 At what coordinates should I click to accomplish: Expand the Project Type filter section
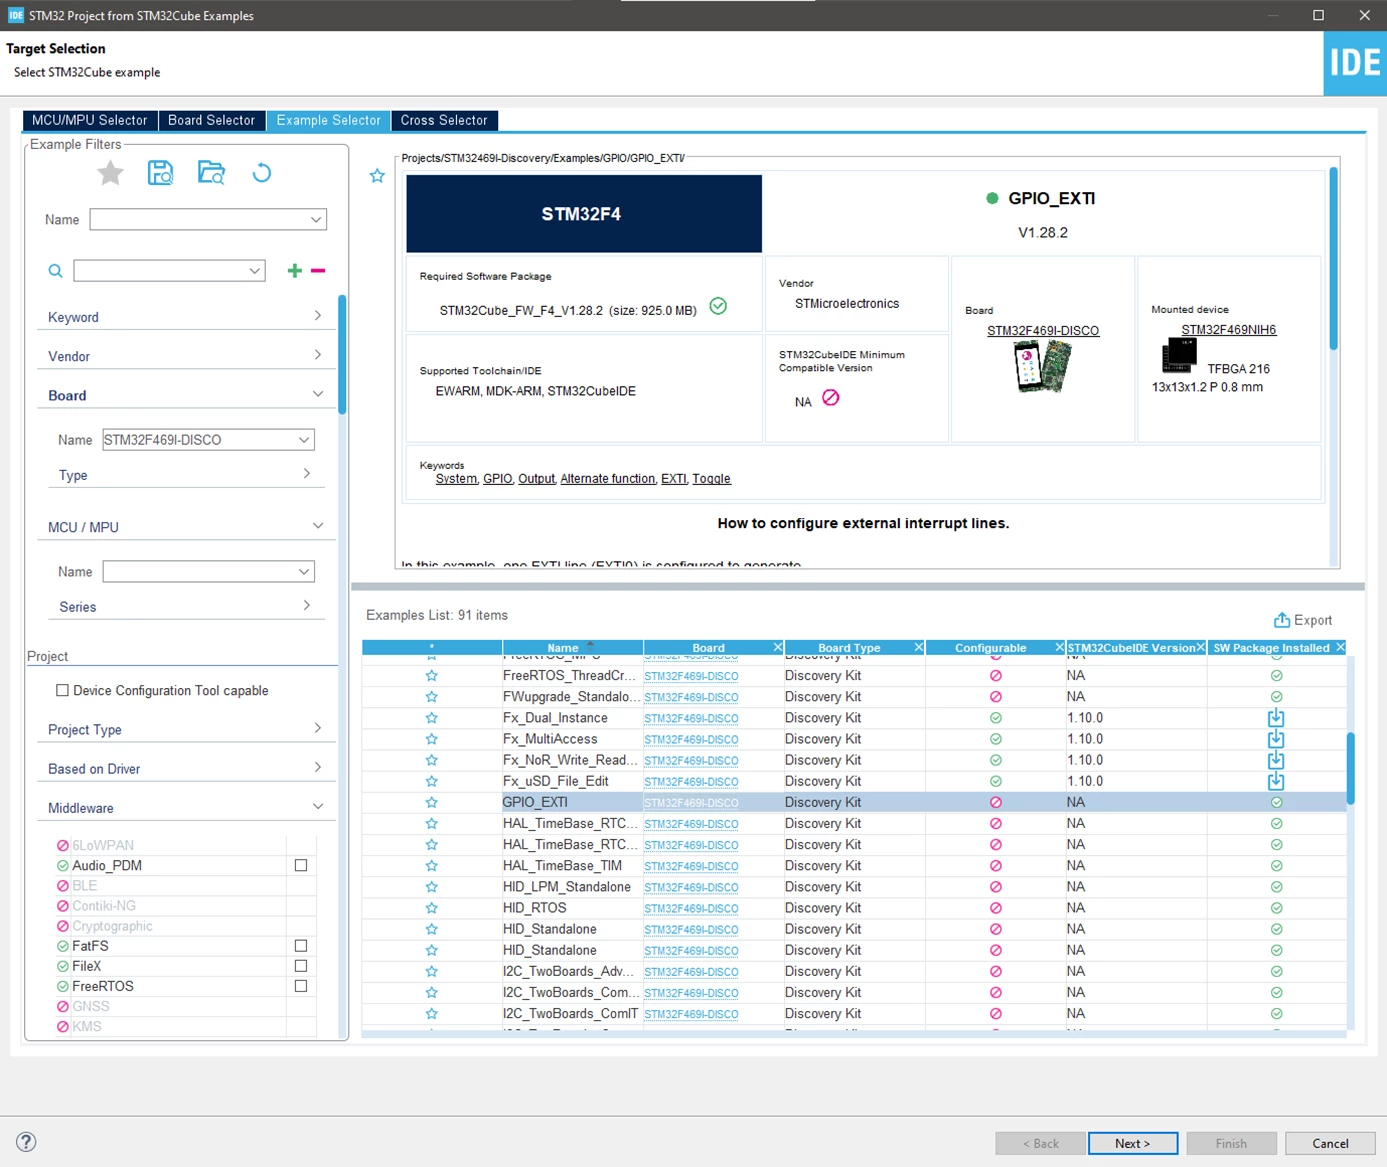[184, 729]
